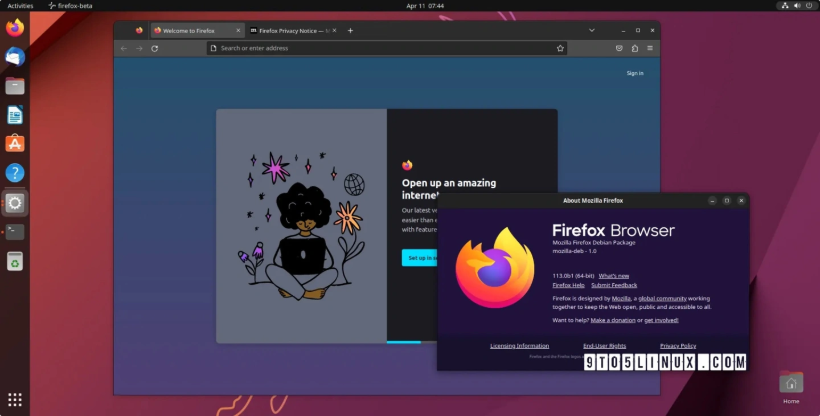Open the firefox-beta app menu in top bar
This screenshot has width=820, height=416.
pos(75,6)
